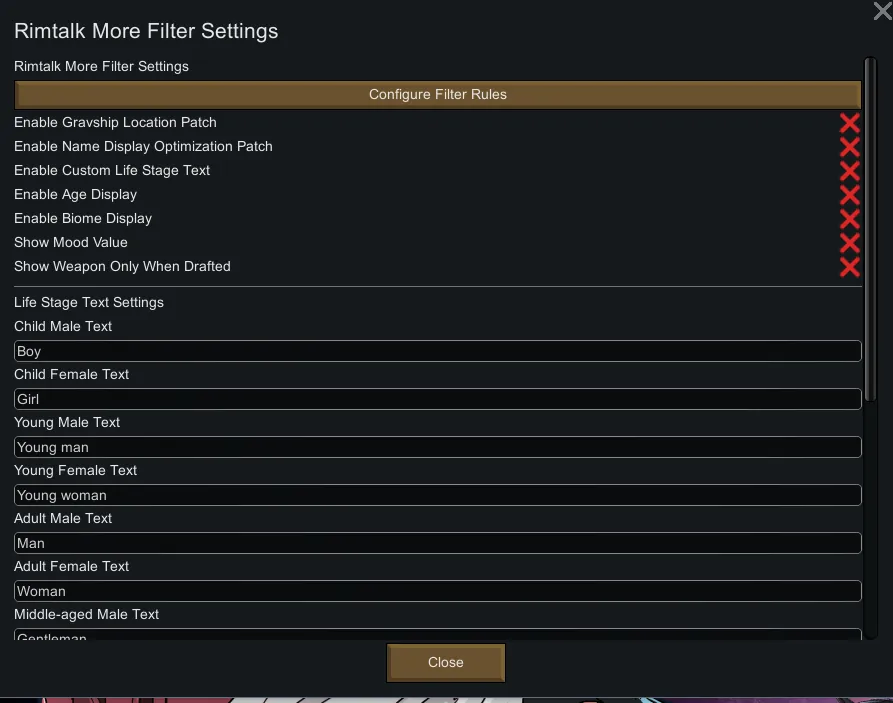Click the Young Male Text field
This screenshot has width=893, height=703.
click(x=437, y=447)
